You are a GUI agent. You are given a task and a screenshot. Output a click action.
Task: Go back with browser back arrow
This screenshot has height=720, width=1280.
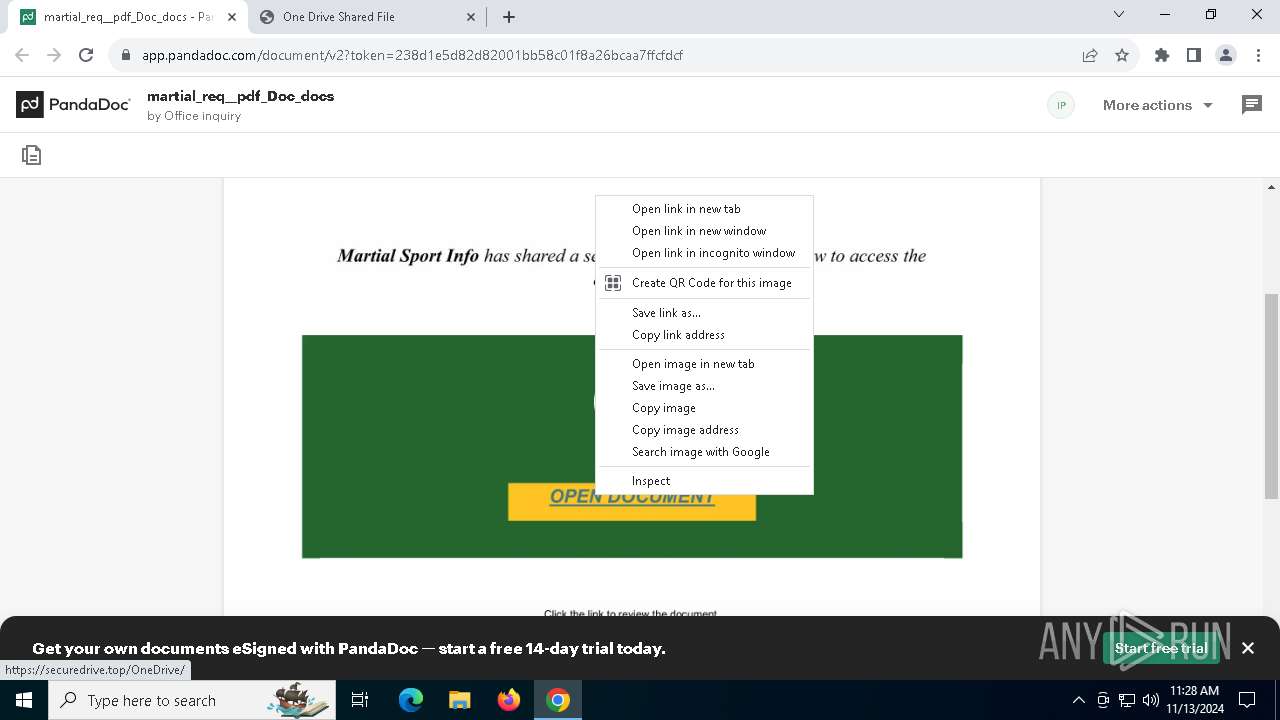click(x=22, y=55)
